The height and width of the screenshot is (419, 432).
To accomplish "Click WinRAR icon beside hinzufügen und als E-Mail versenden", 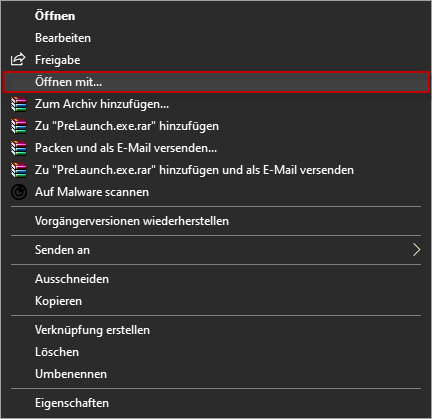I will click(19, 170).
